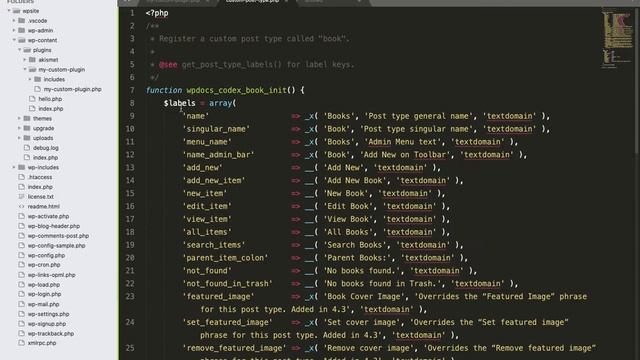Expand the wp-includes folder arrow
The height and width of the screenshot is (360, 640).
(x=14, y=167)
